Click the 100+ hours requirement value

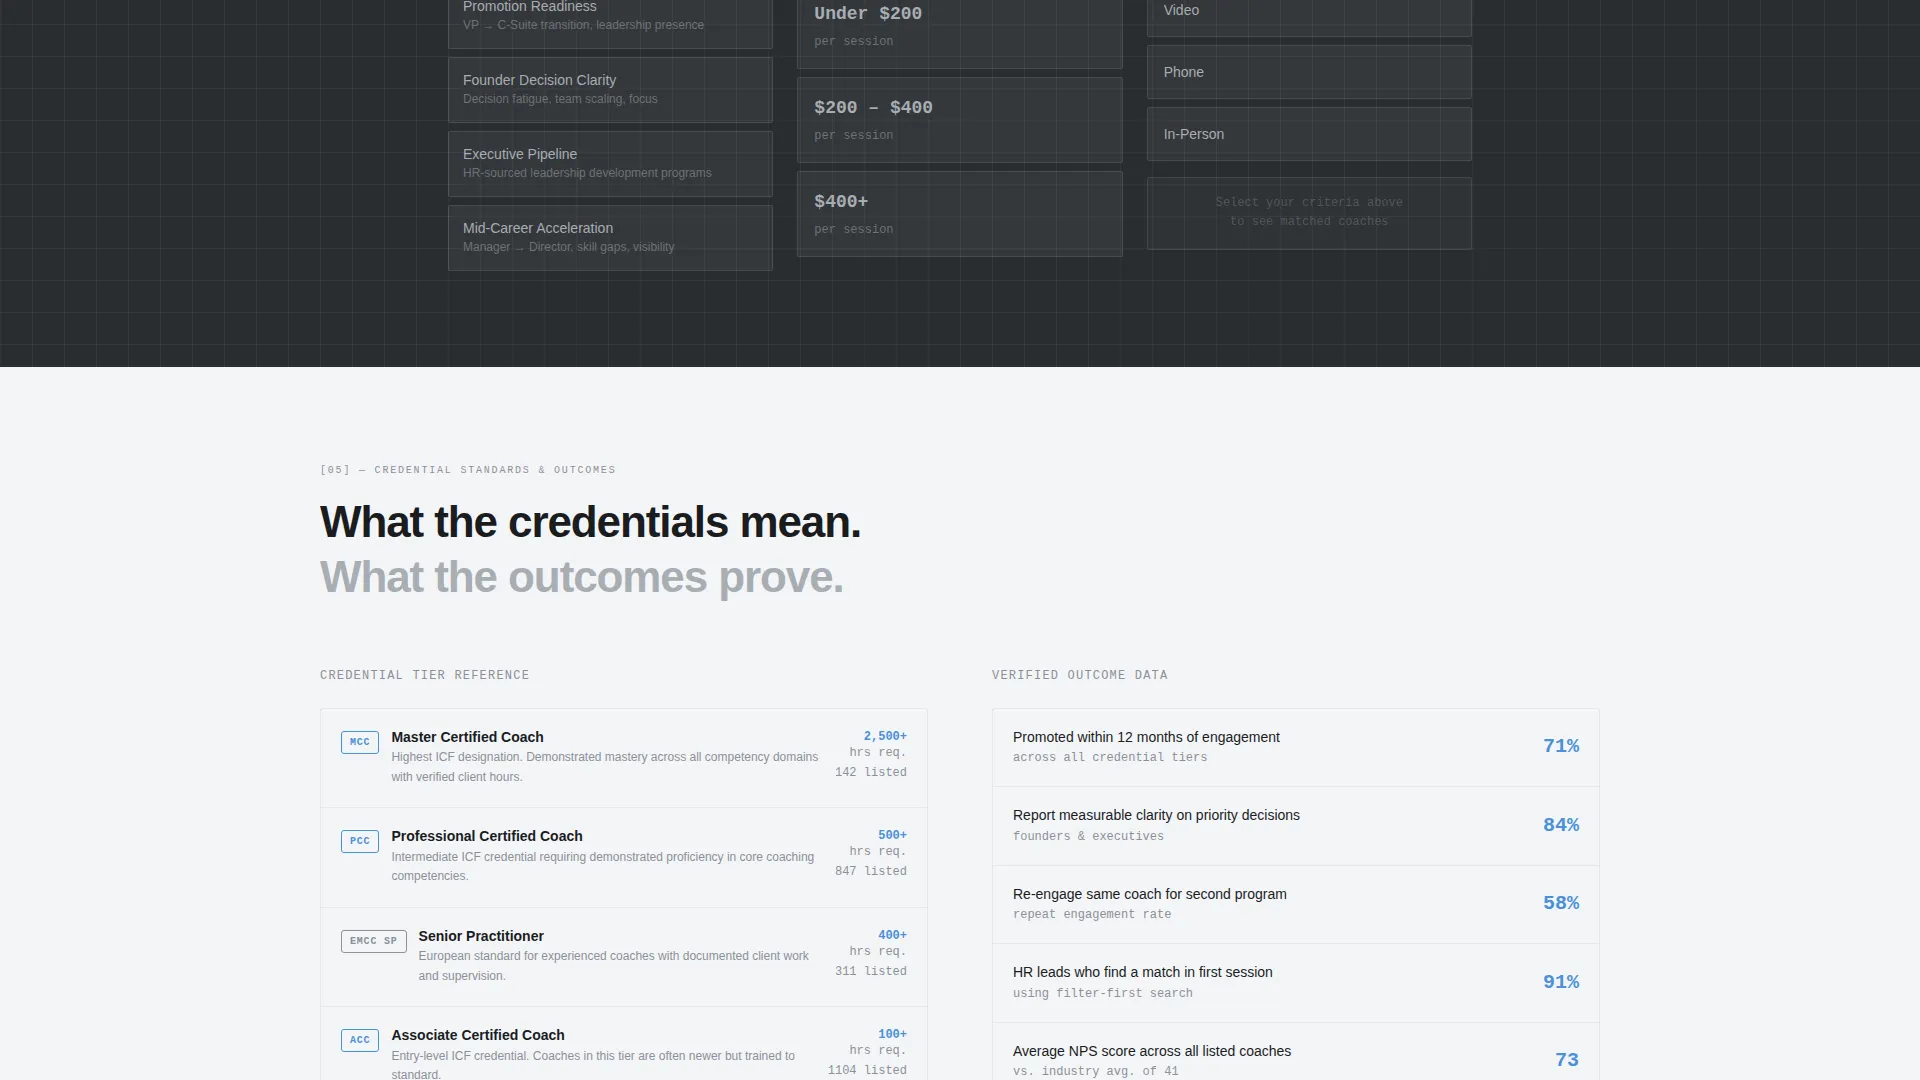click(x=892, y=1034)
